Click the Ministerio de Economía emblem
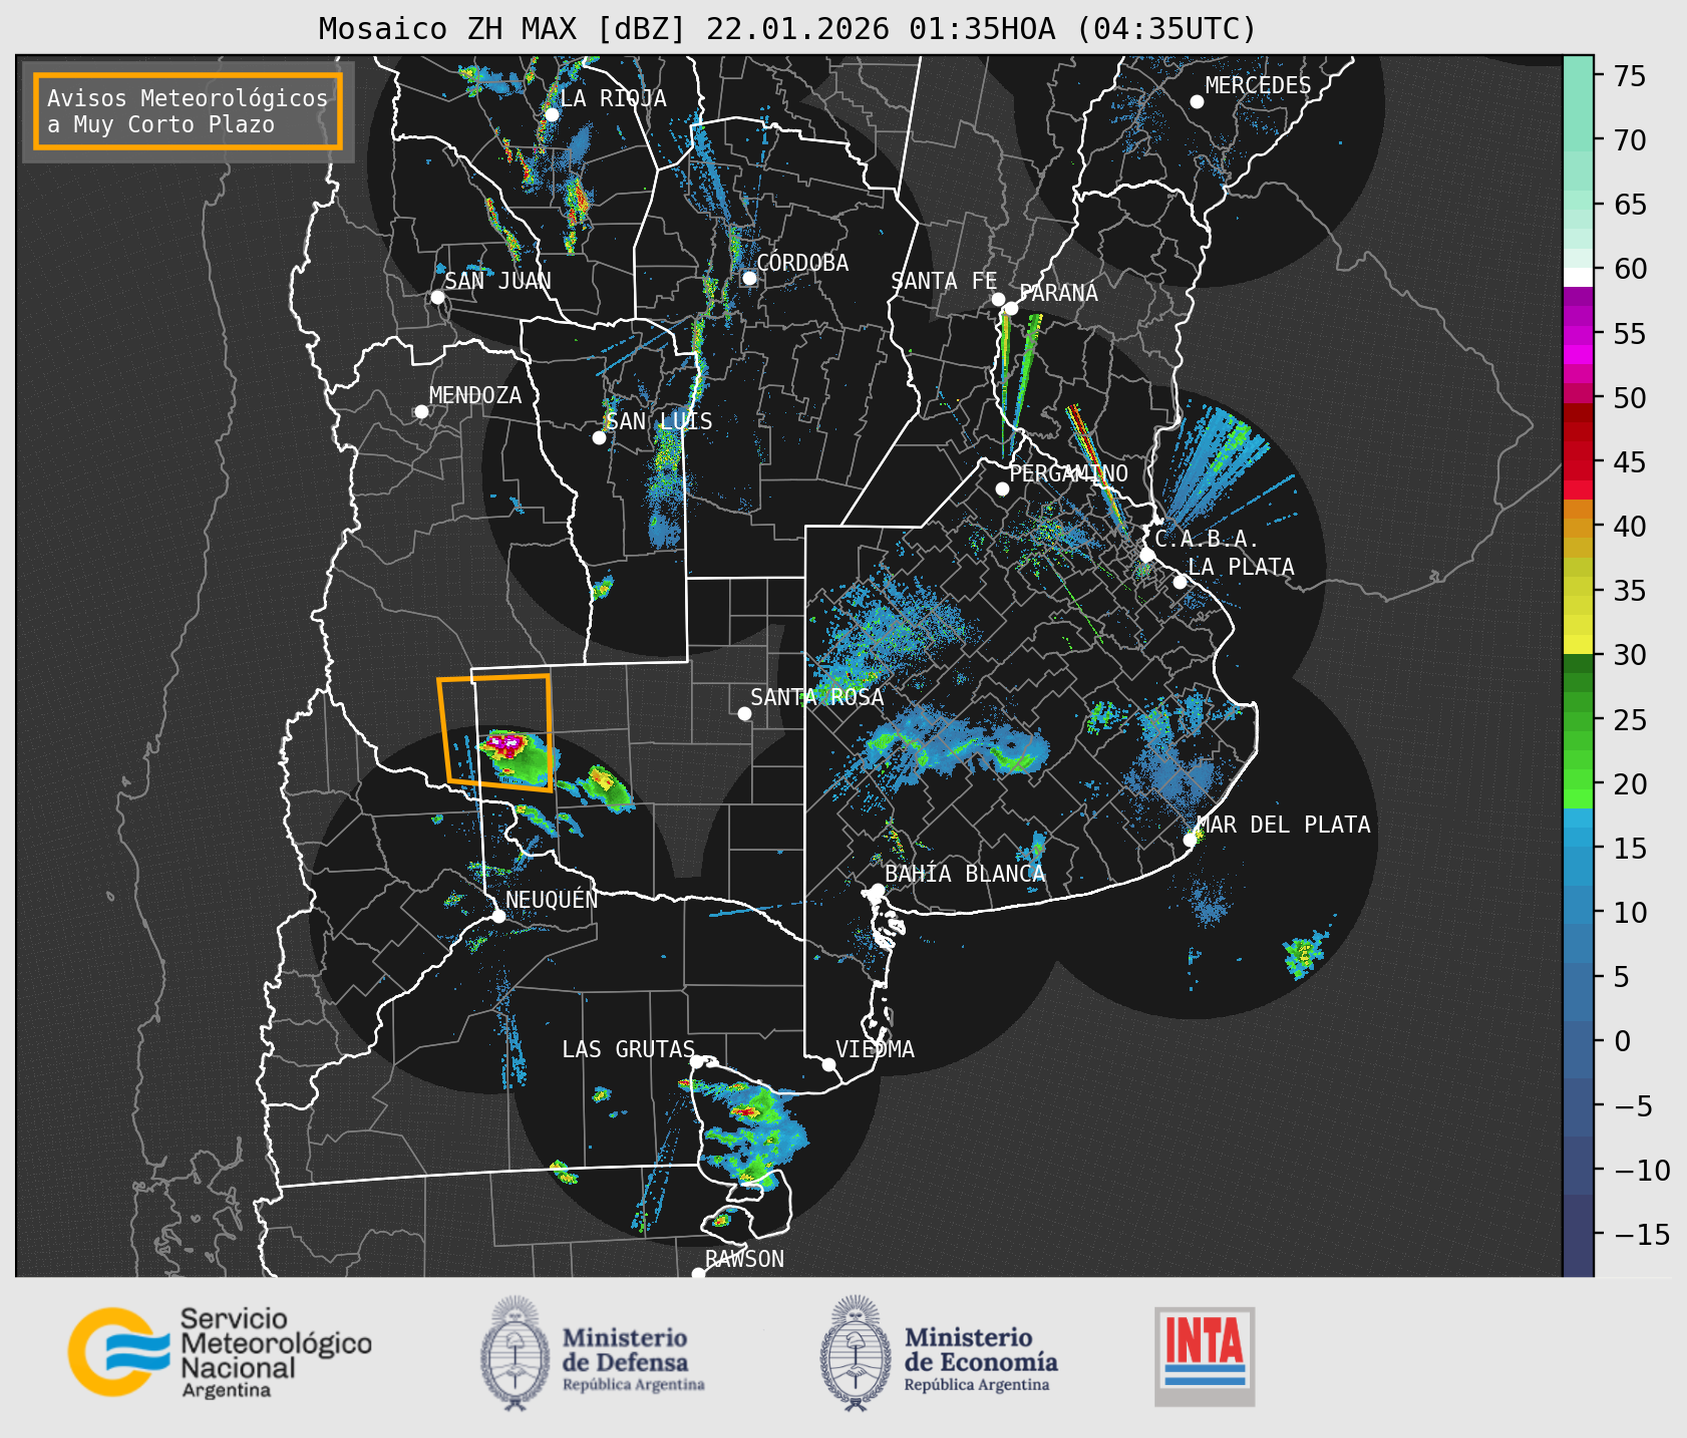Screen dimensions: 1687x1438 click(855, 1353)
